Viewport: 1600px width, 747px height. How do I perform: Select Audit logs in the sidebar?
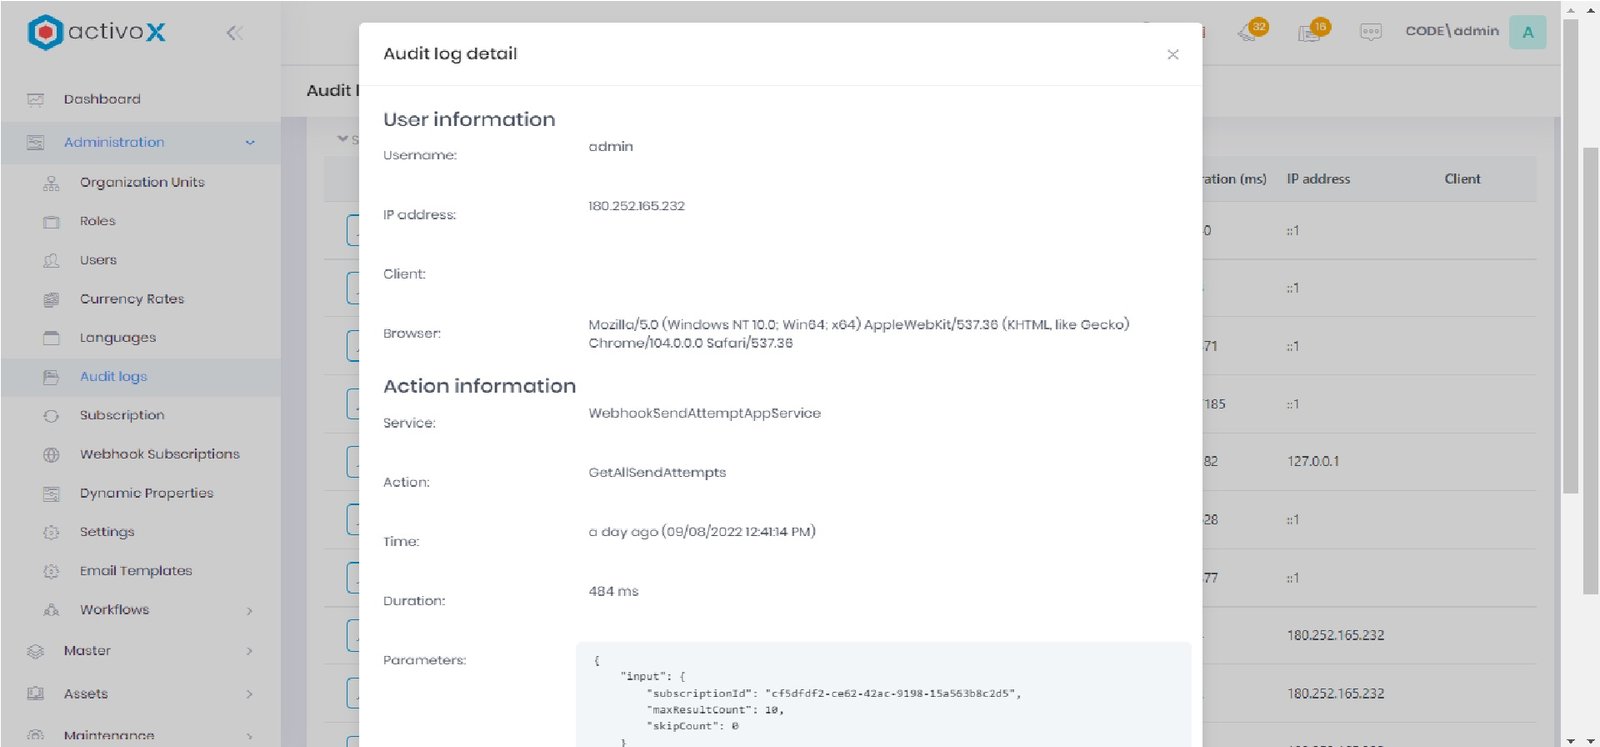tap(113, 377)
